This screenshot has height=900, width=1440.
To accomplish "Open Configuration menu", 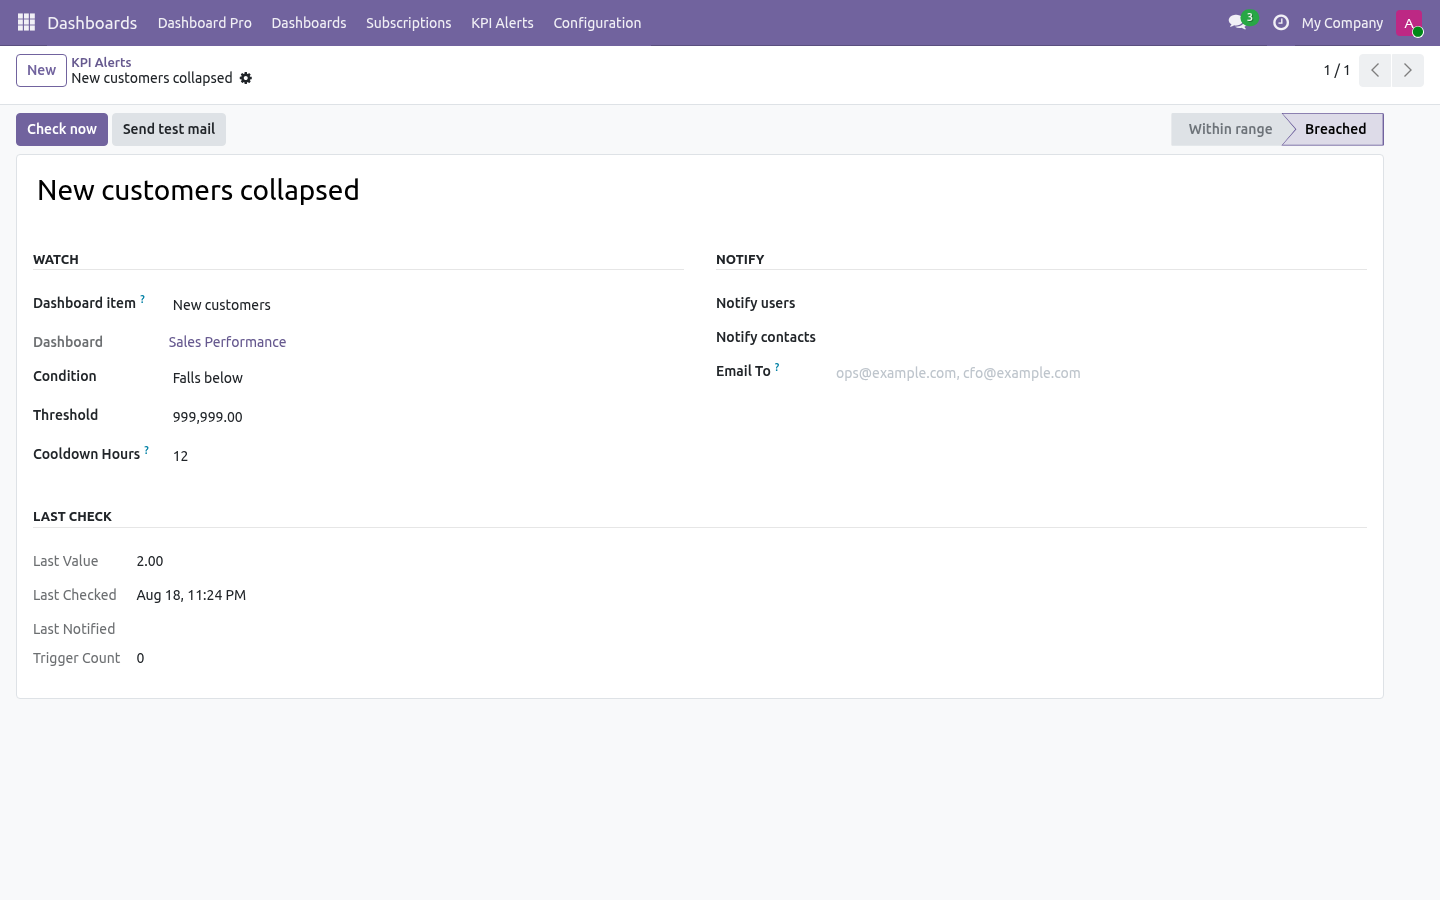I will click(x=597, y=23).
